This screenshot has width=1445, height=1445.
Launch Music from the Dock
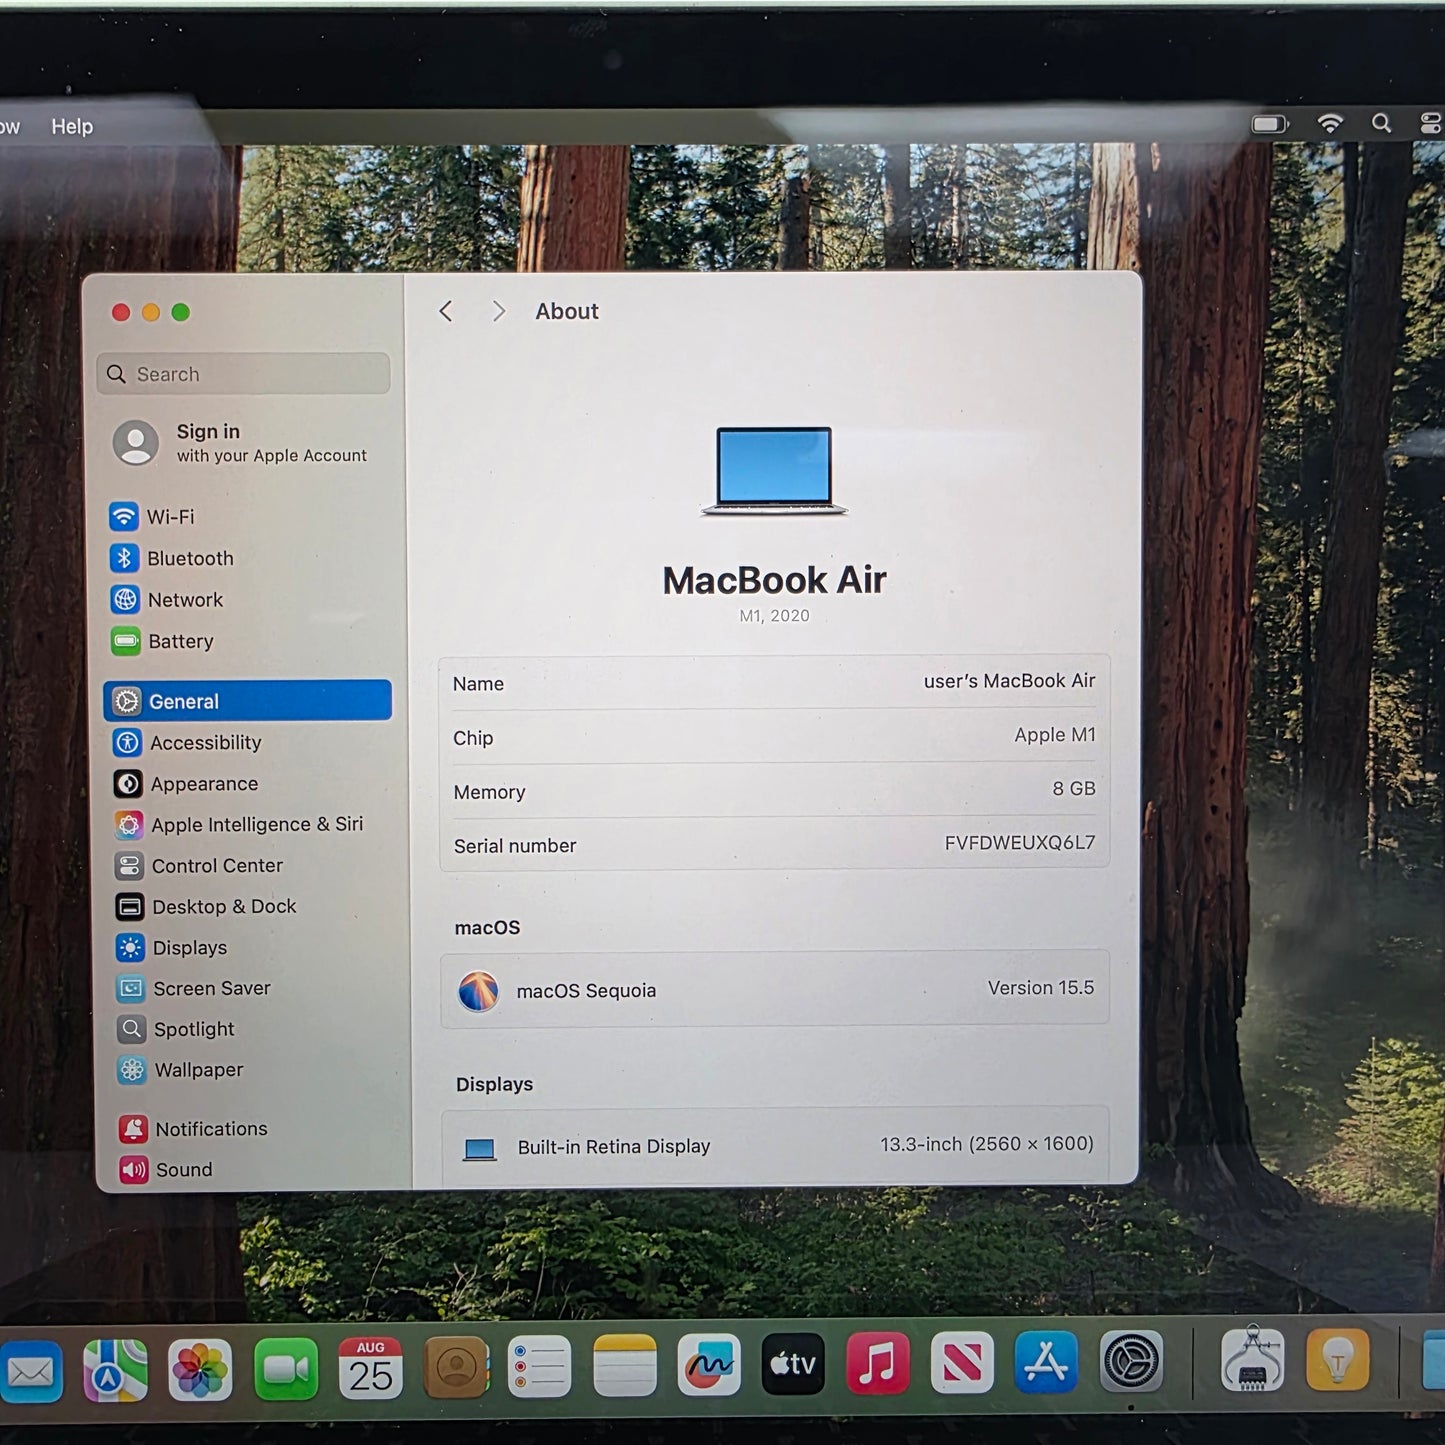[878, 1362]
